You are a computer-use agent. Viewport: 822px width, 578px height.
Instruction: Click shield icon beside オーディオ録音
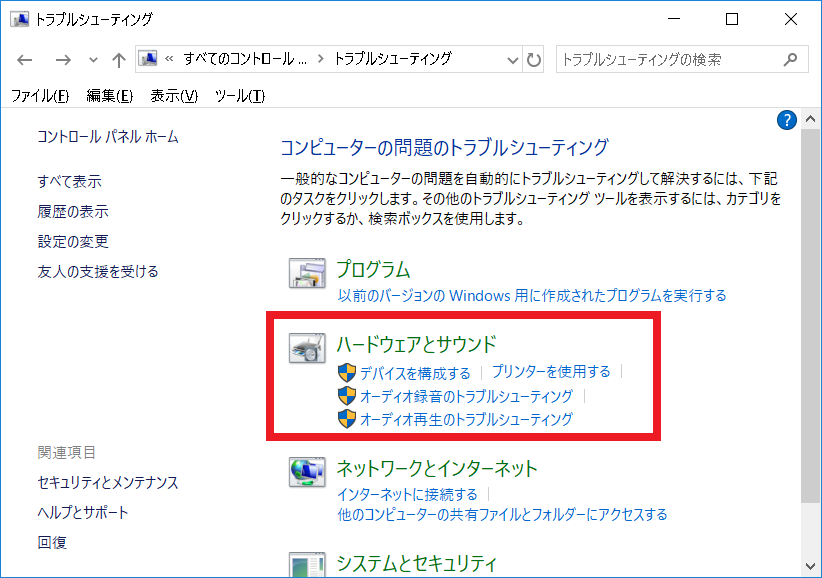[347, 396]
